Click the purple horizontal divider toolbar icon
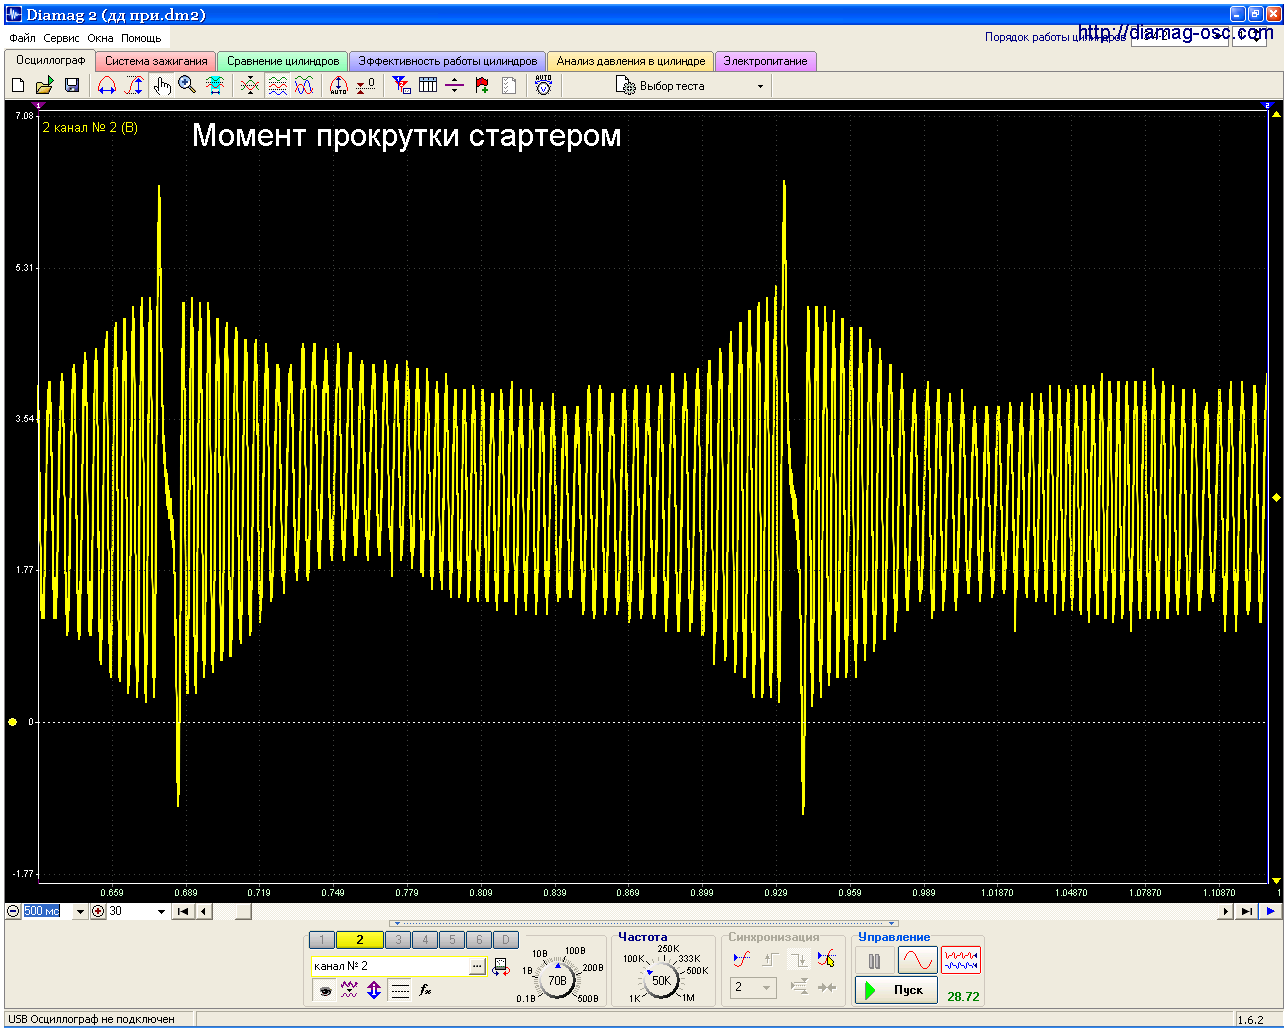This screenshot has width=1288, height=1032. pyautogui.click(x=455, y=86)
